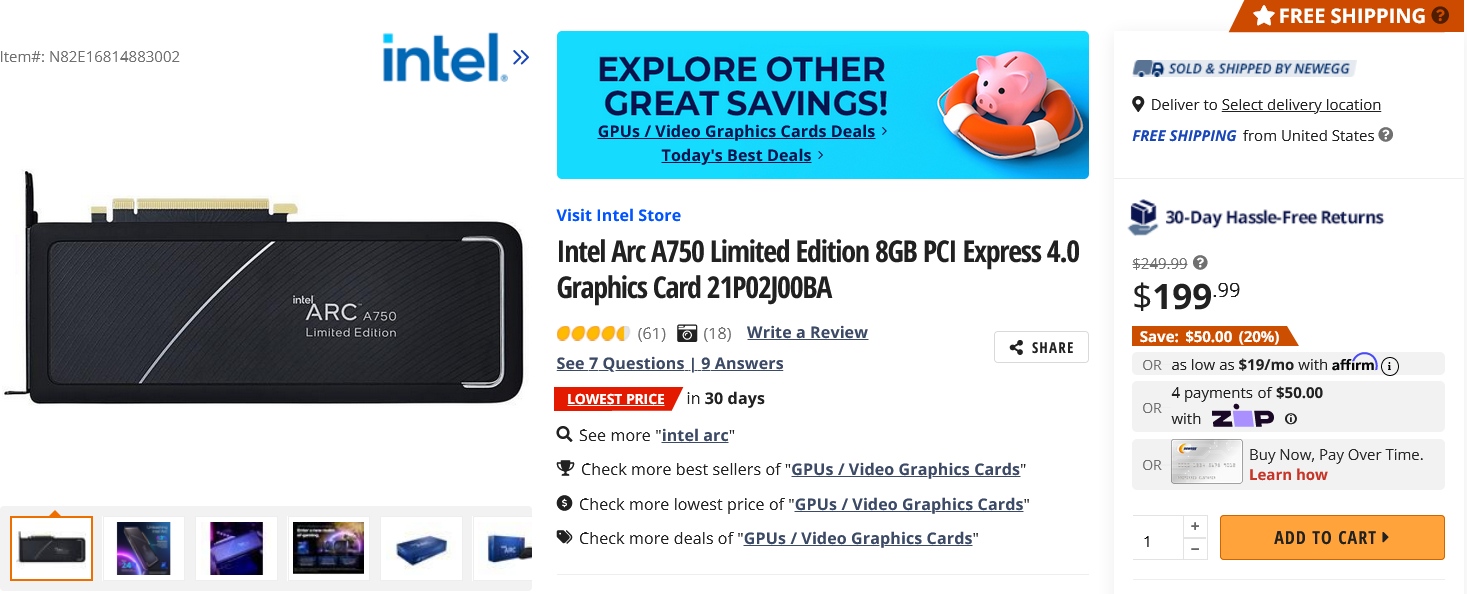Click the Zip payments info icon

(x=1291, y=419)
